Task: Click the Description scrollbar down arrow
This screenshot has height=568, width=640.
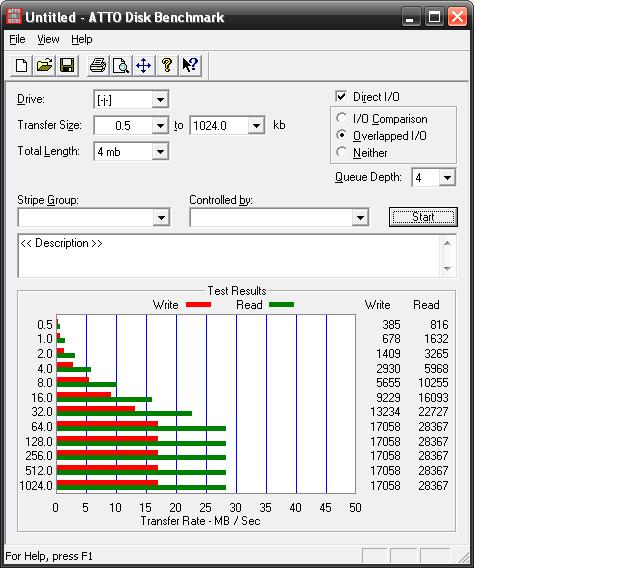Action: pos(447,268)
